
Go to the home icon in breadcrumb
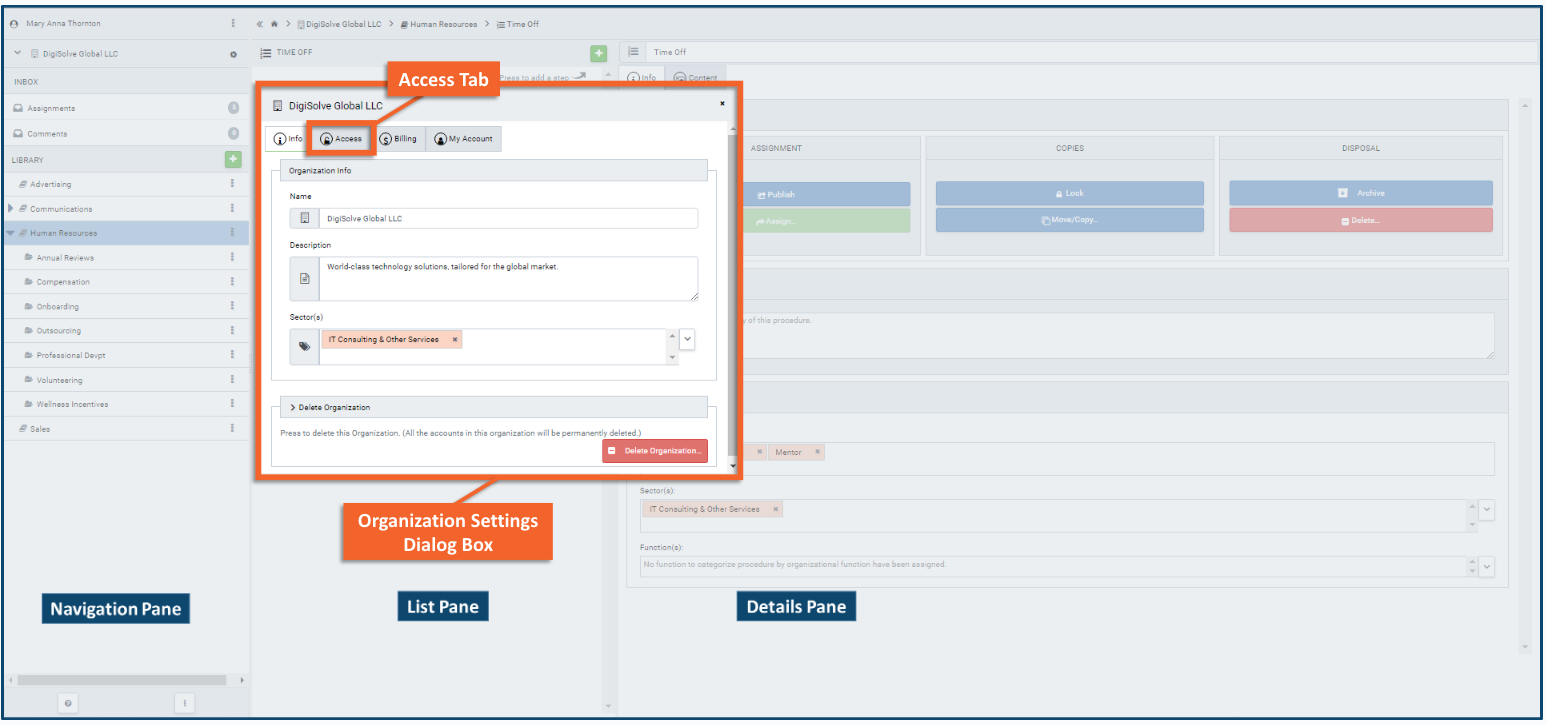coord(274,23)
